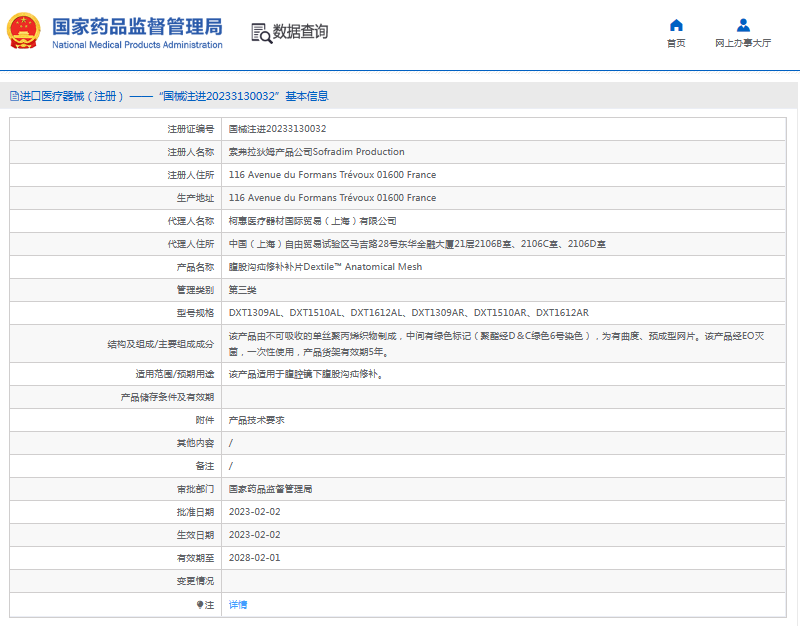Open the 产品技术要求 attachment

(255, 420)
